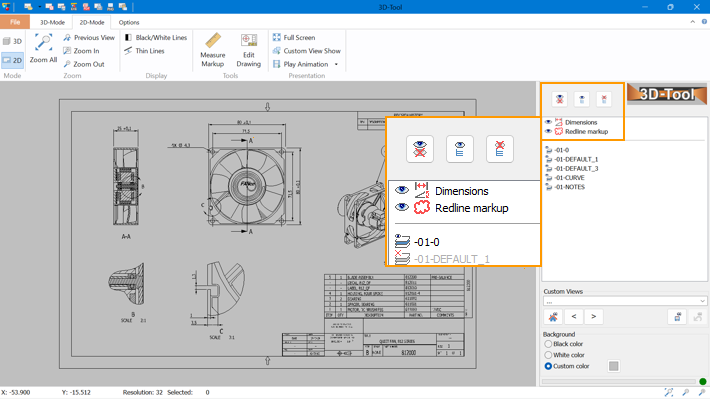Start Custom View Show
The height and width of the screenshot is (400, 710).
[306, 51]
